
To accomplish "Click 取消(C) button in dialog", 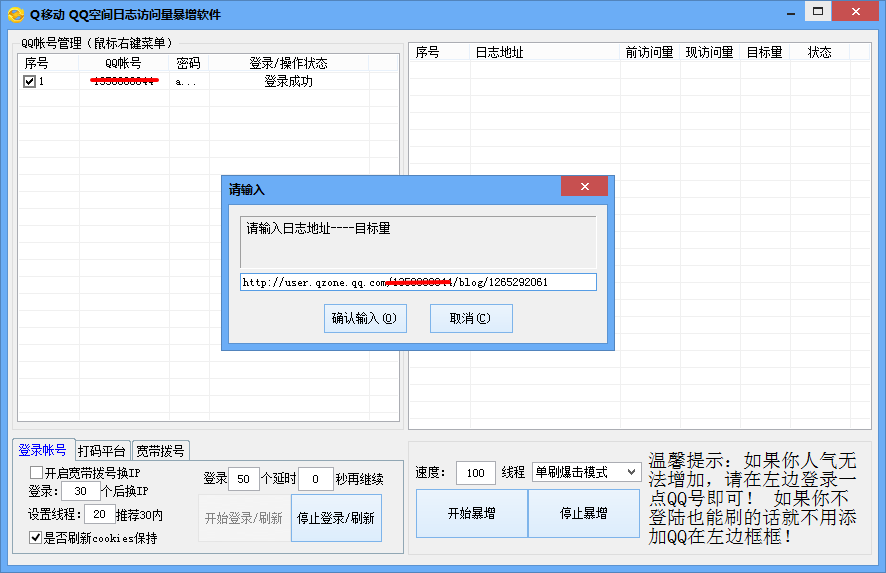I will (471, 318).
